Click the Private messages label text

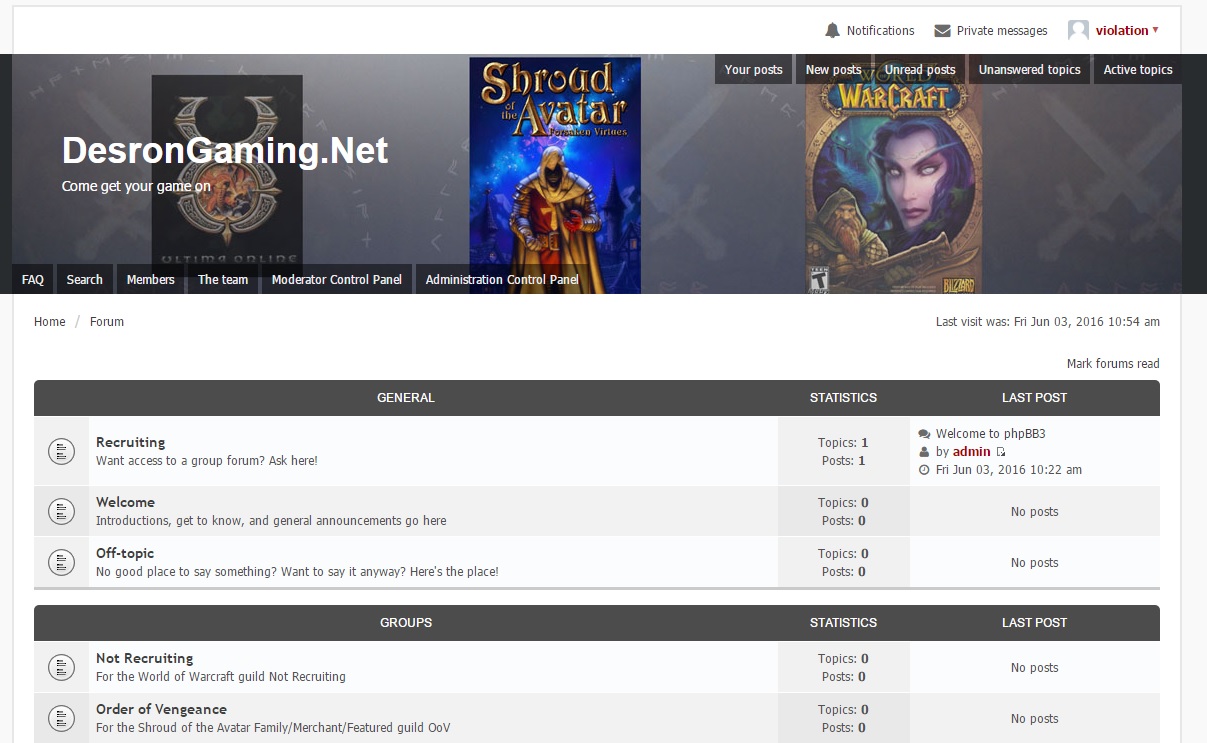(1002, 31)
